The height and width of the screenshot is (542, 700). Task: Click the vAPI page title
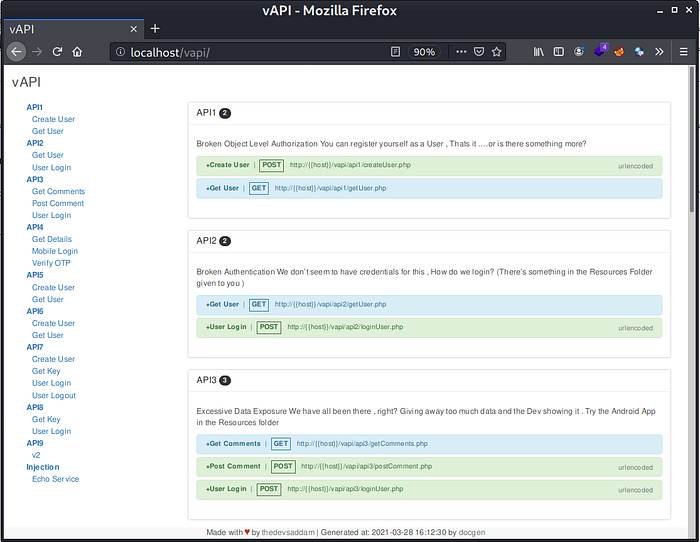tap(26, 82)
